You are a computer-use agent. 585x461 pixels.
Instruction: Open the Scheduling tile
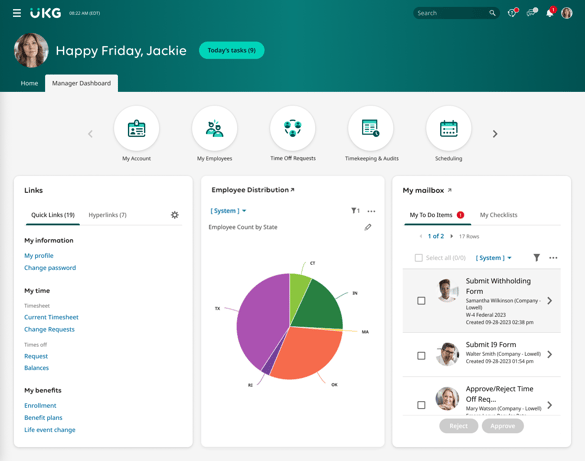448,129
